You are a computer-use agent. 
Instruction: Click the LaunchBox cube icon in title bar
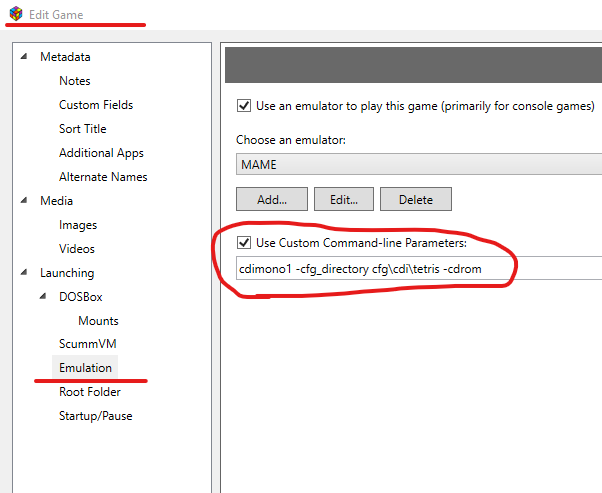(16, 14)
